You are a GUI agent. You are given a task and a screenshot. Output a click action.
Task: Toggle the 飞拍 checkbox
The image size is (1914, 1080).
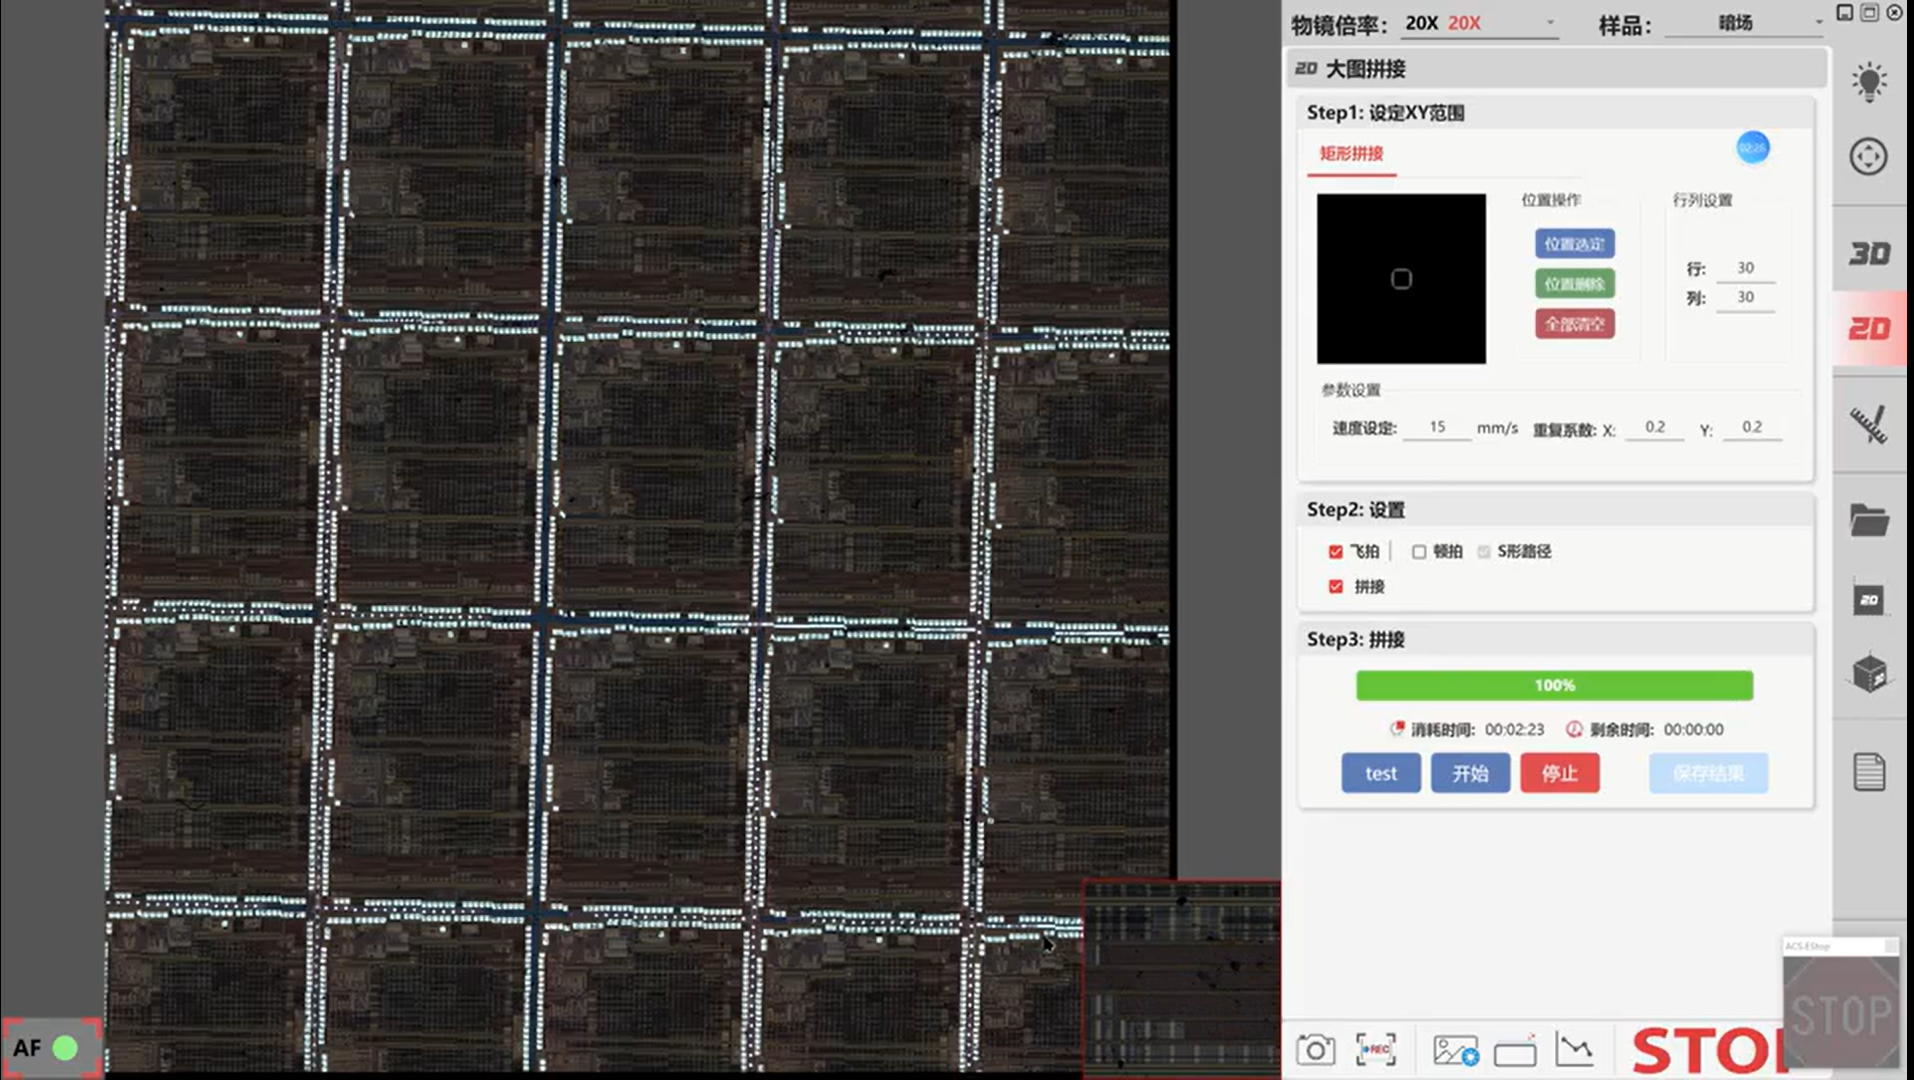[1336, 552]
